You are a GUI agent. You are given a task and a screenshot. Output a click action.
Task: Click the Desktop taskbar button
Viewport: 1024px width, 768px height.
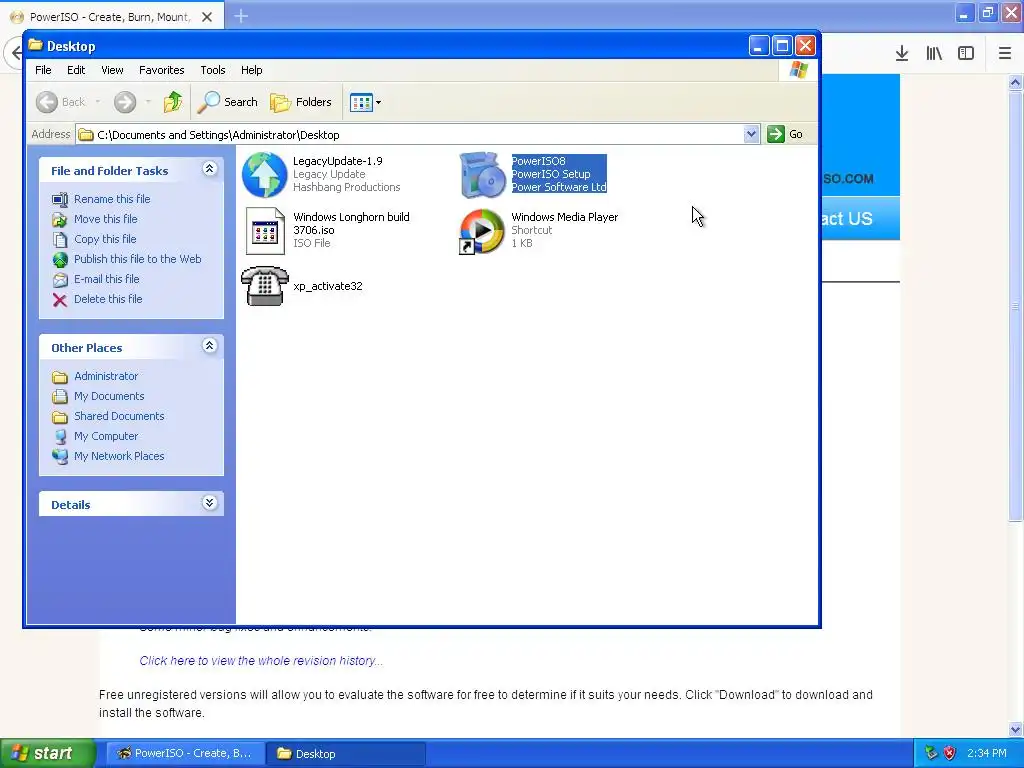point(346,753)
